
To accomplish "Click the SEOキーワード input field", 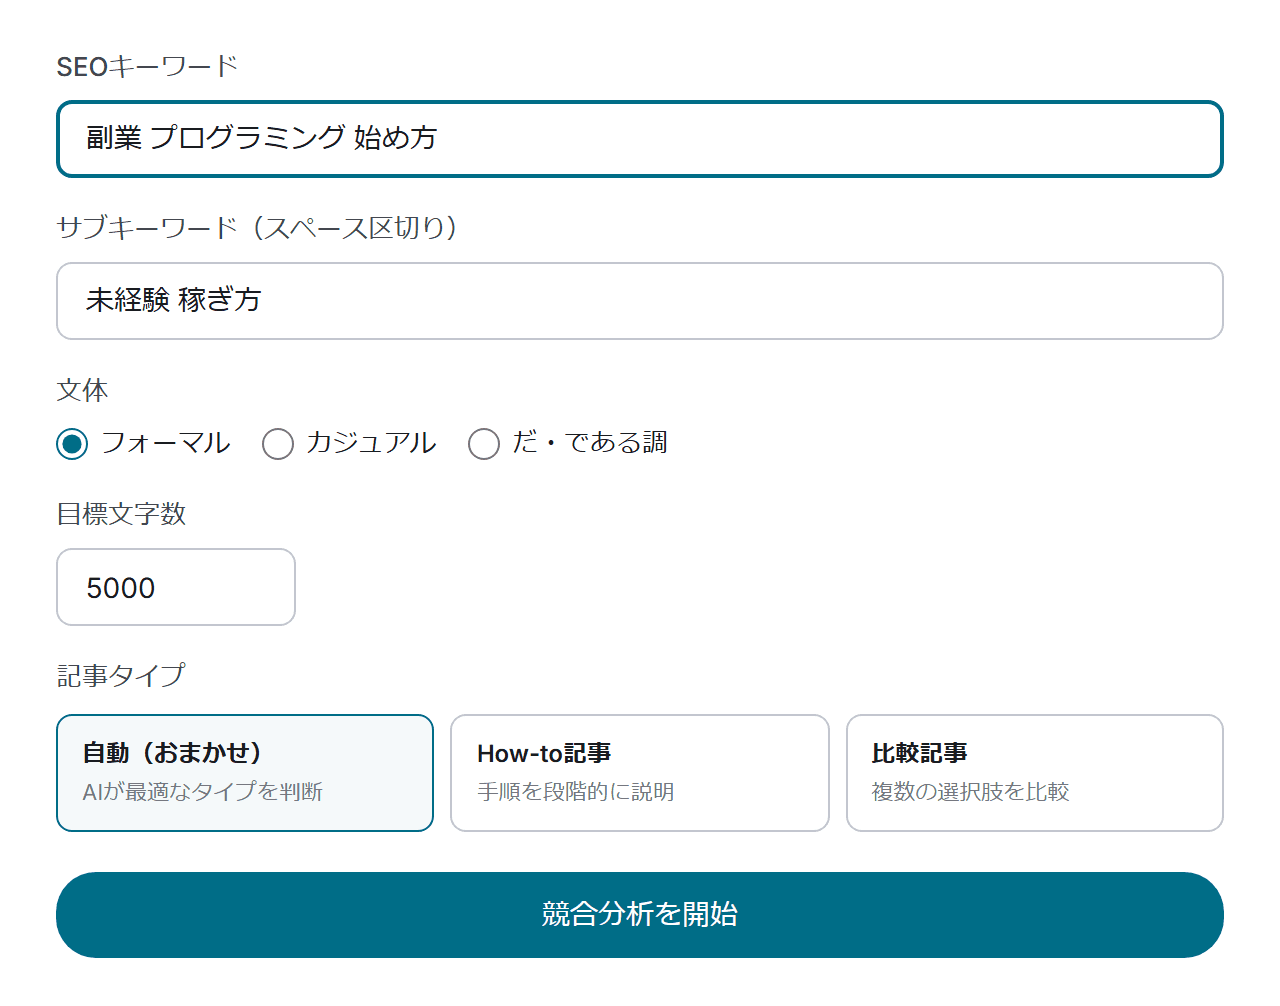I will click(x=640, y=139).
